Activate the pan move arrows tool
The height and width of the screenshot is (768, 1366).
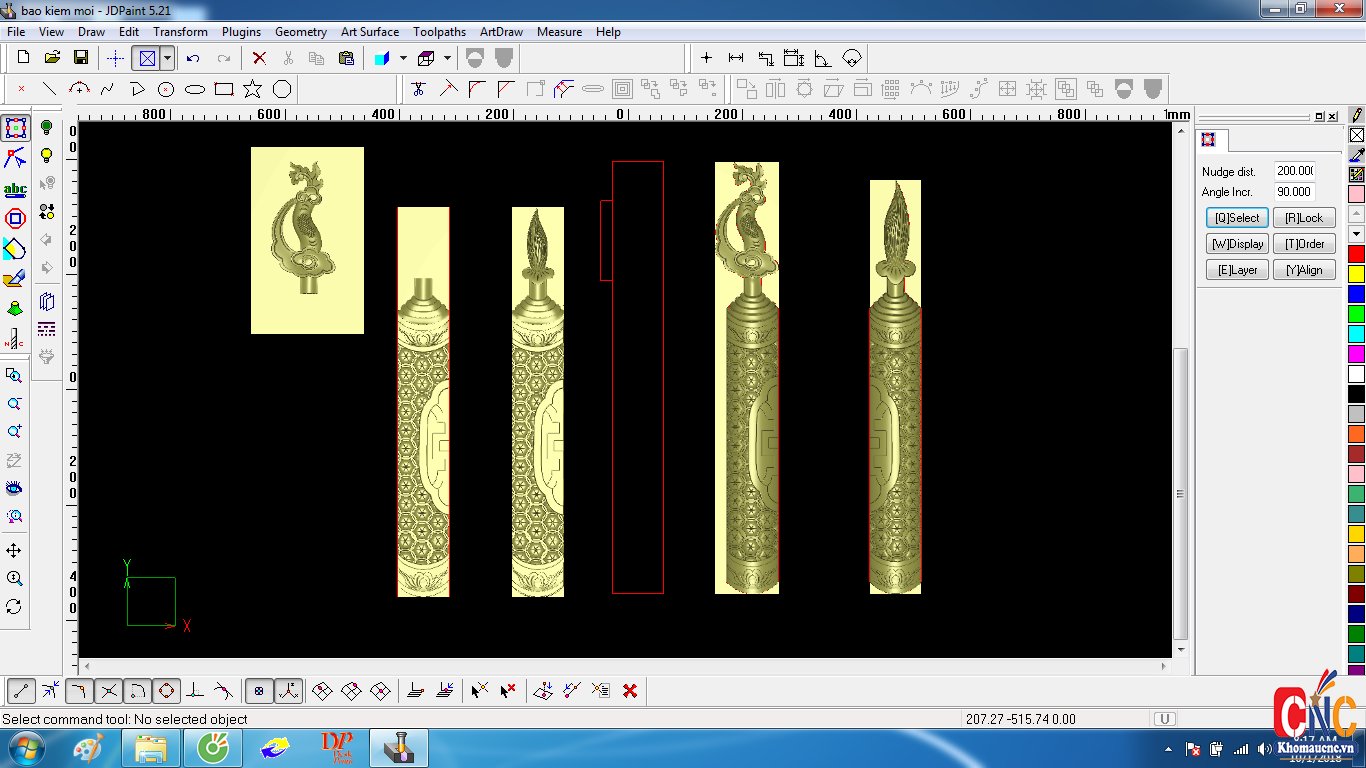(14, 551)
